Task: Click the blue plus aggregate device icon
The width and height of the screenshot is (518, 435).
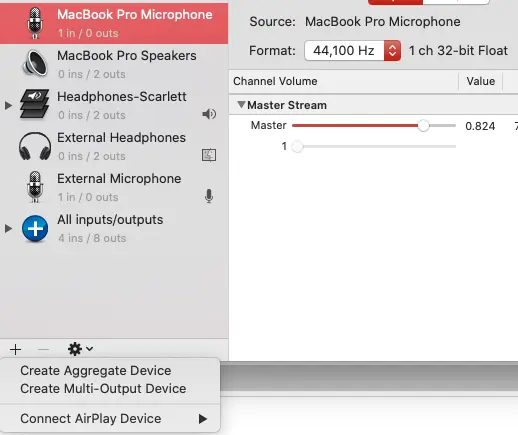Action: [35, 229]
